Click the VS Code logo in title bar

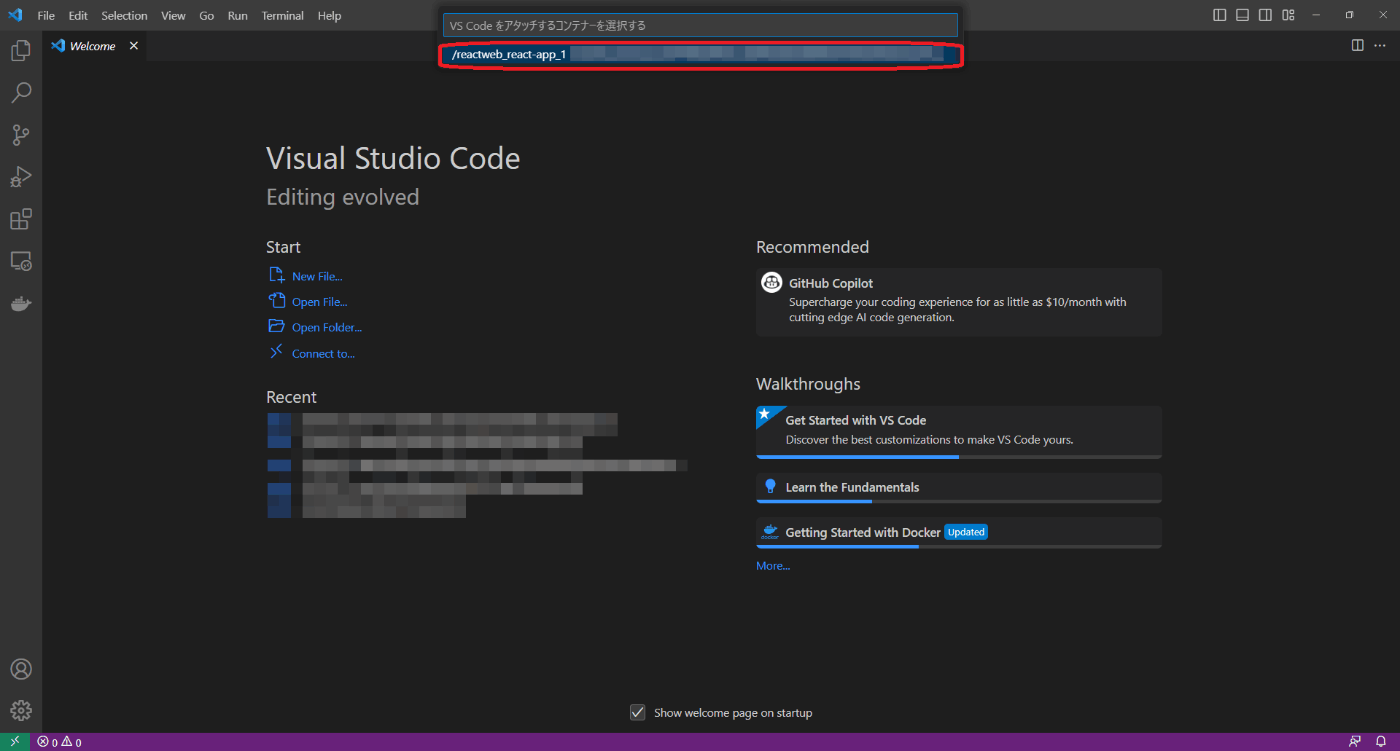click(x=15, y=15)
